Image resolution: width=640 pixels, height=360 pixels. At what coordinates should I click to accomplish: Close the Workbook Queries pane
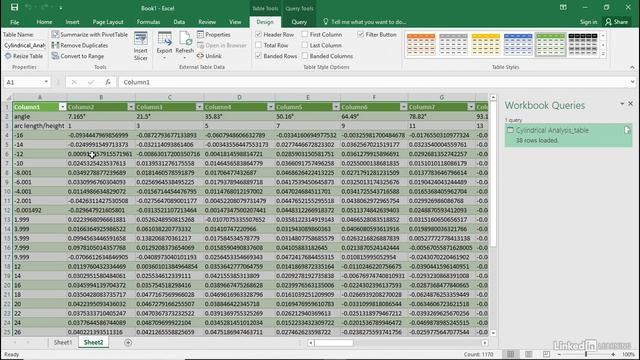[x=631, y=104]
